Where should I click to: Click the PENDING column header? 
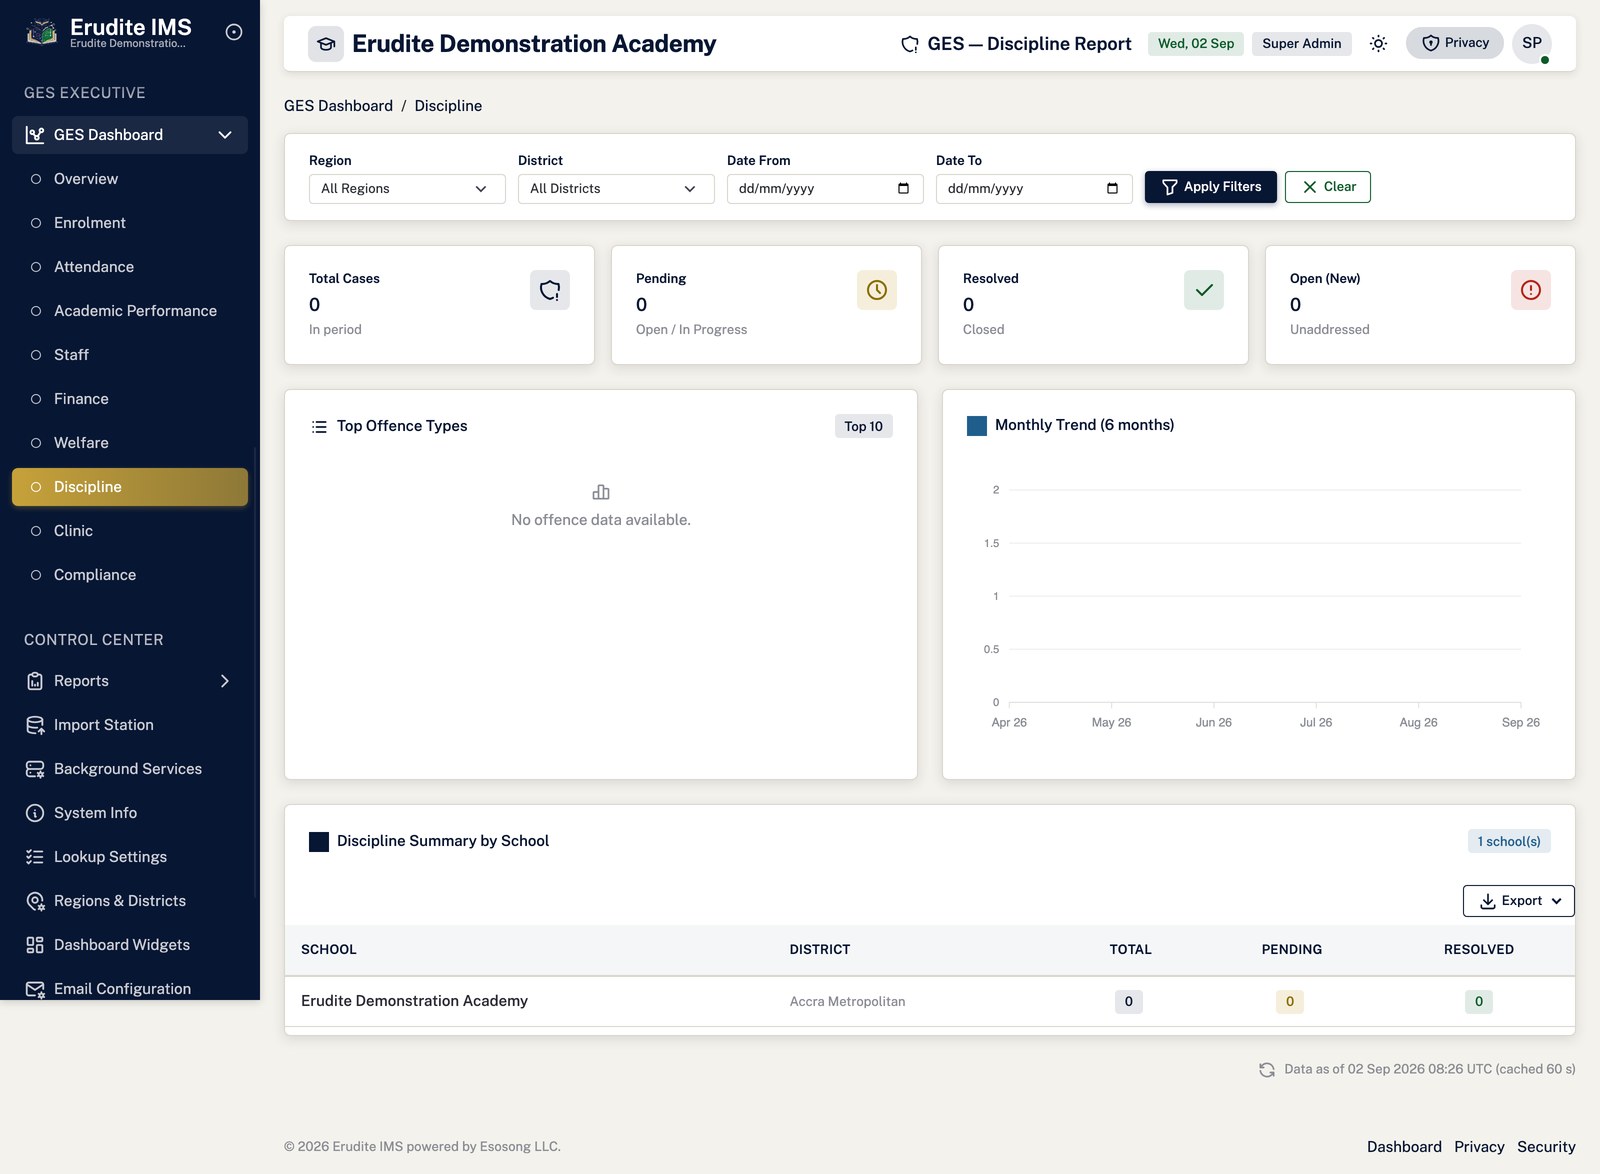[x=1292, y=950]
